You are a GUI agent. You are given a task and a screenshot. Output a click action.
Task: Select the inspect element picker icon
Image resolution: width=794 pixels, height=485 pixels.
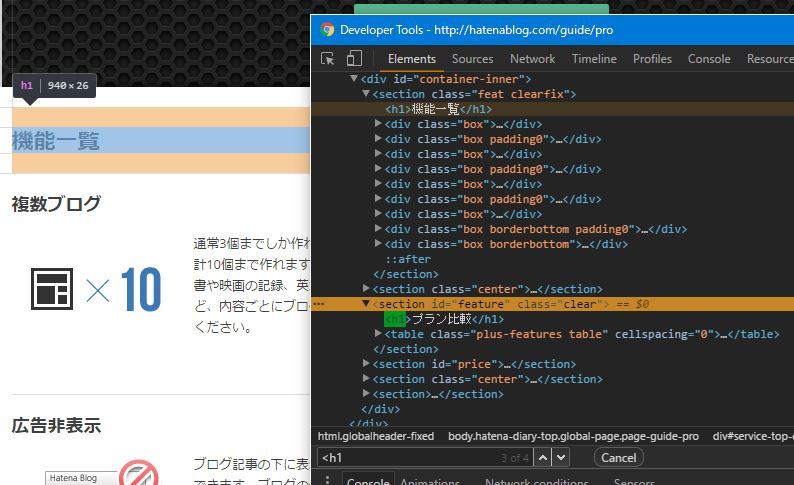[x=328, y=59]
